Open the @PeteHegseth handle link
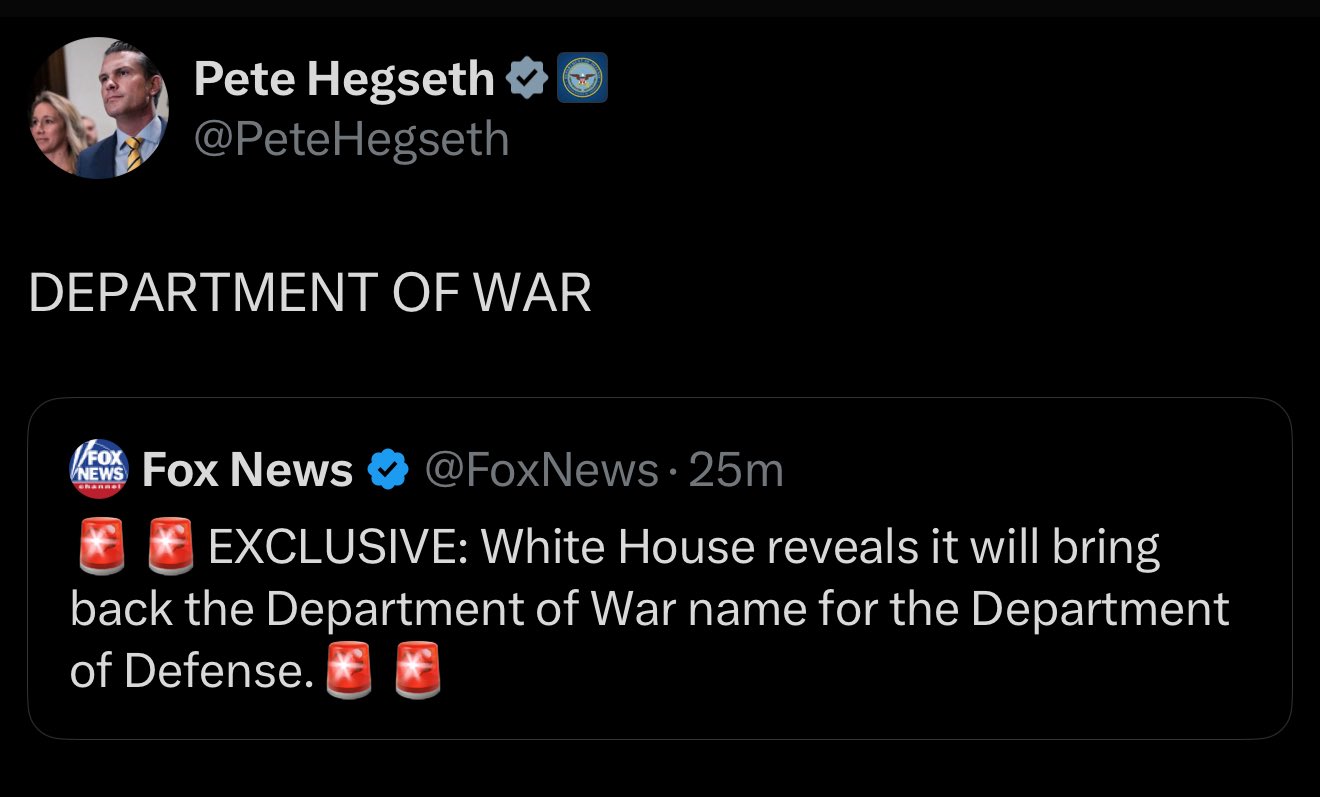Viewport: 1320px width, 797px height. 351,139
